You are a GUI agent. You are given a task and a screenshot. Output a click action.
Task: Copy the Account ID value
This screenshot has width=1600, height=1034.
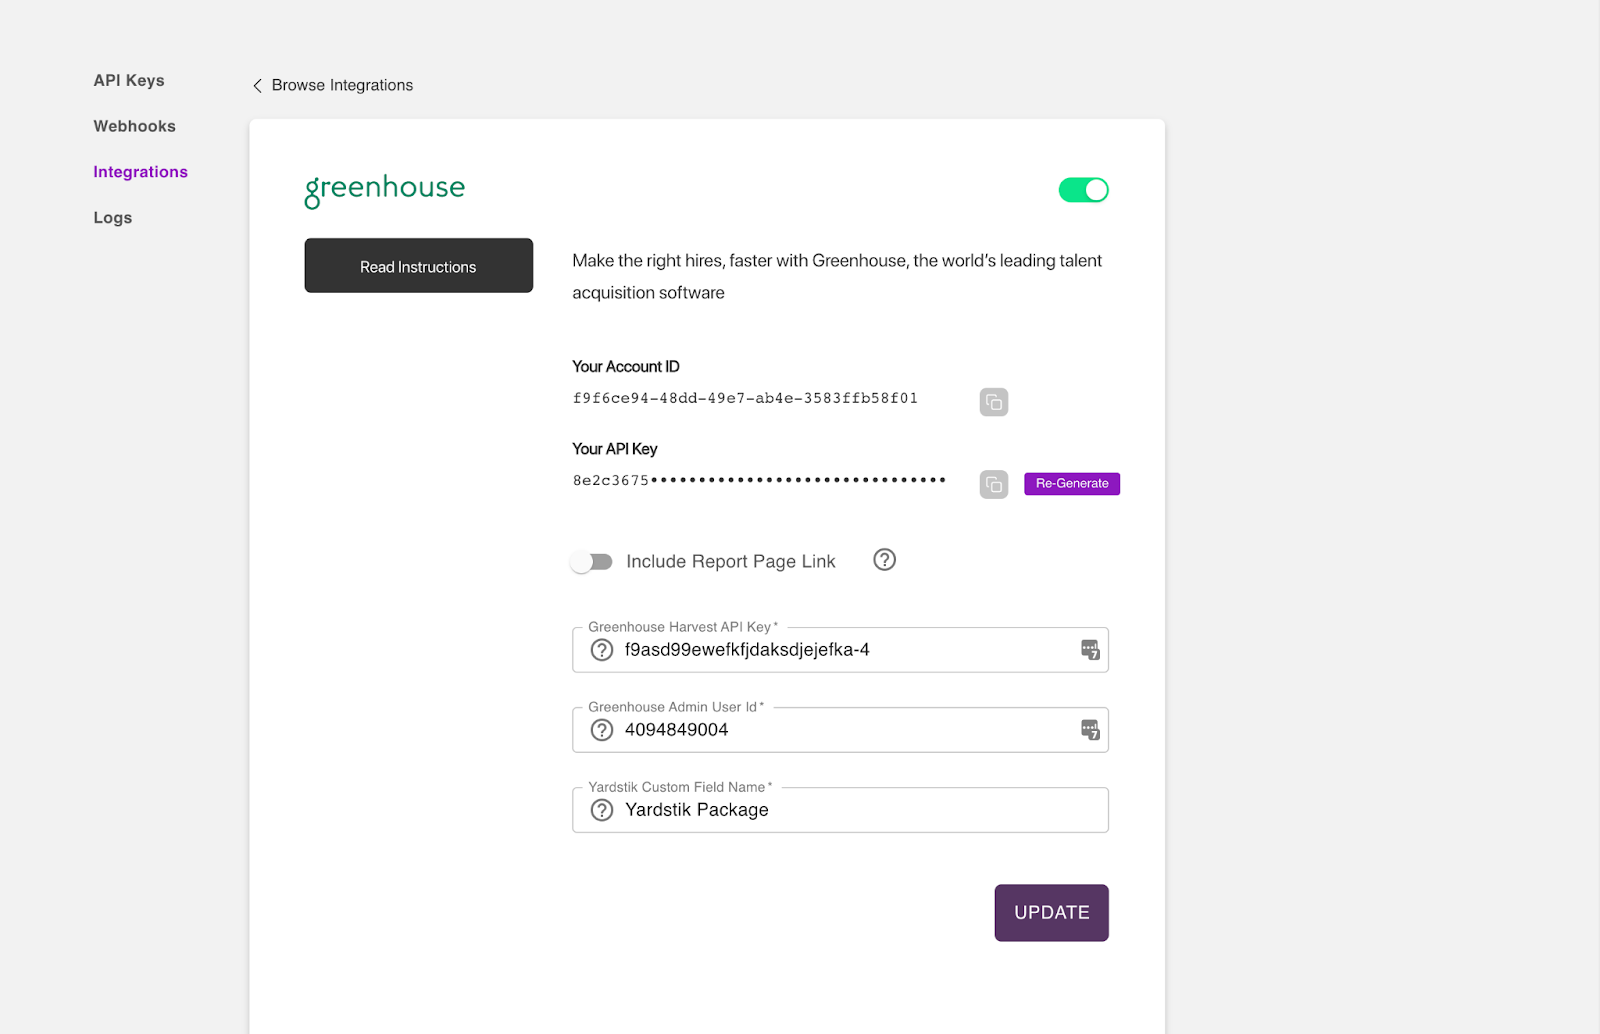click(993, 402)
